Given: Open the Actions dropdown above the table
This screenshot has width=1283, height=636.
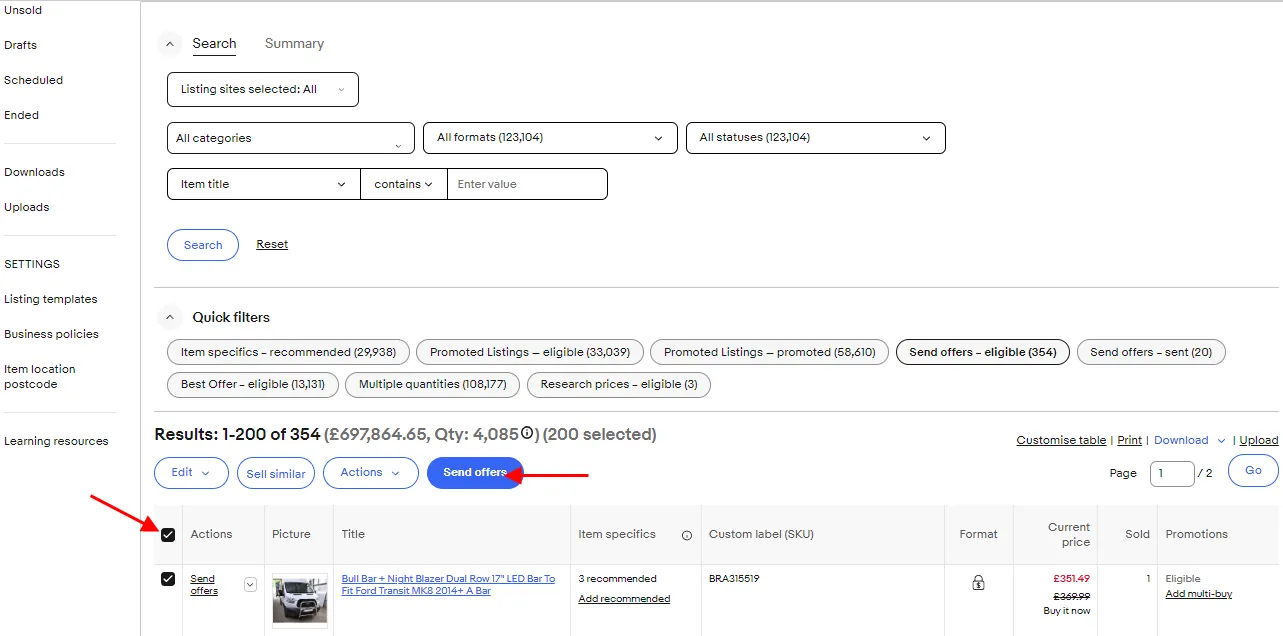Looking at the screenshot, I should coord(371,473).
